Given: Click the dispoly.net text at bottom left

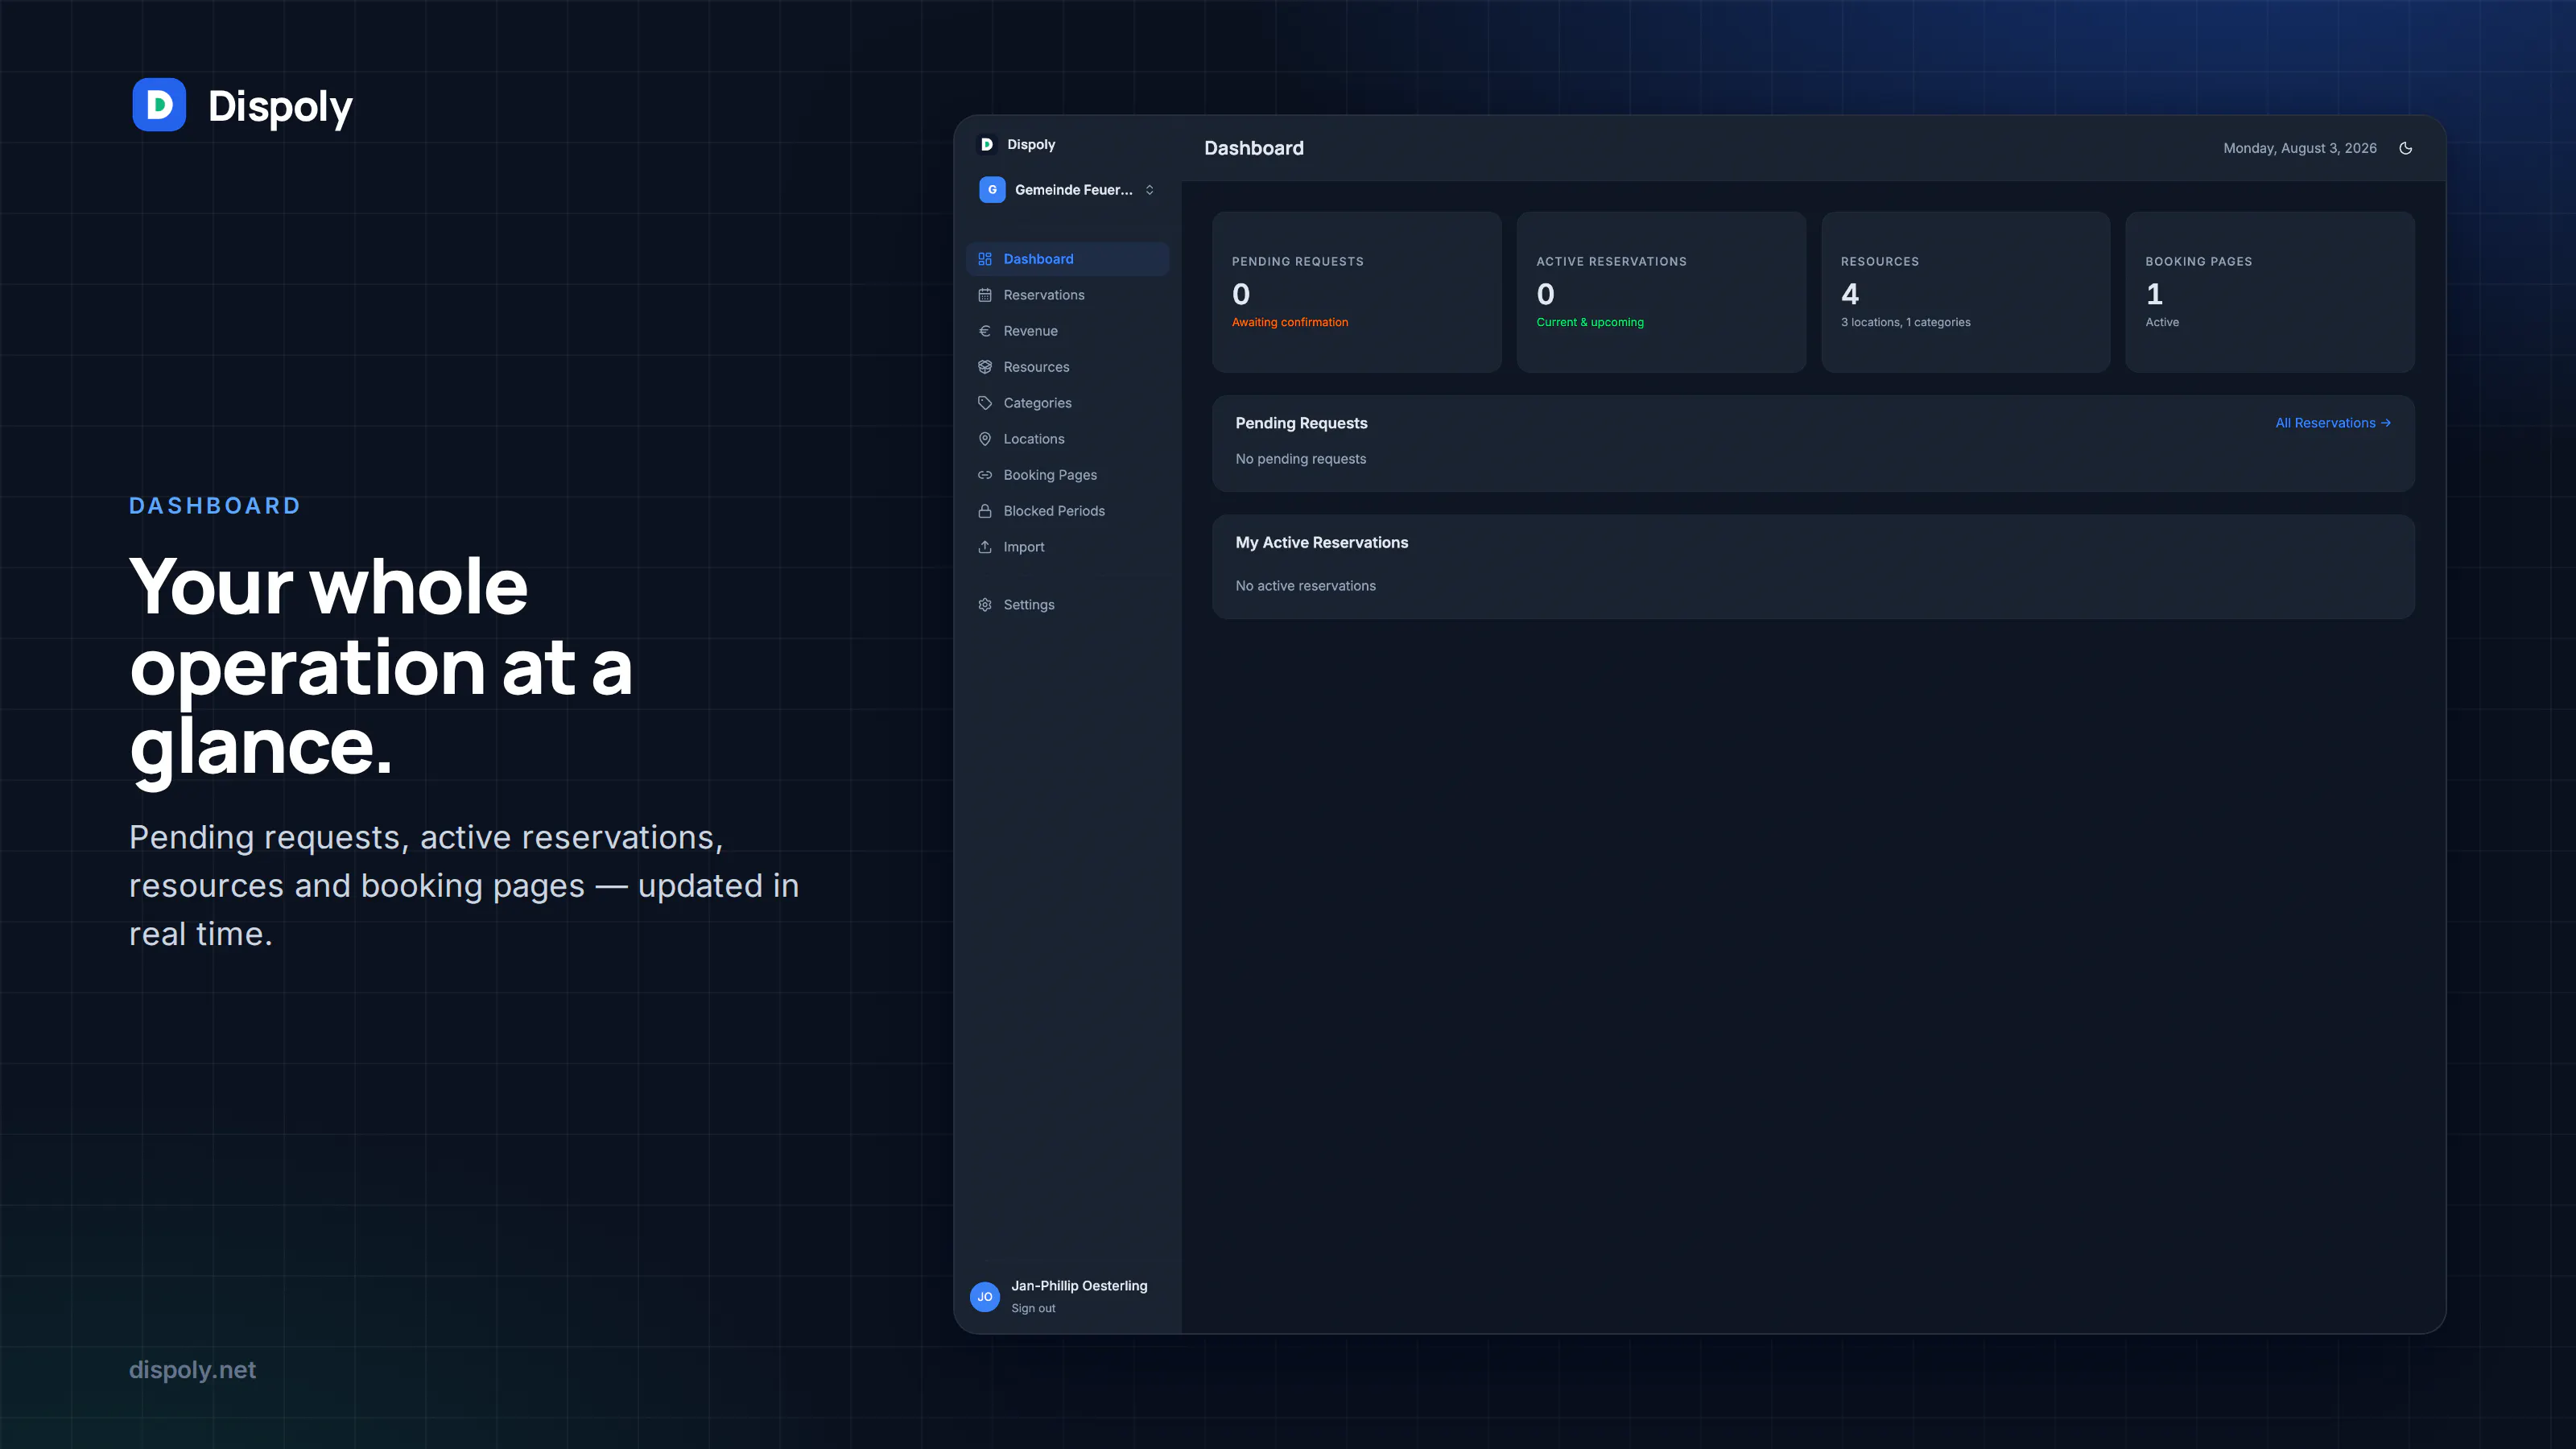Looking at the screenshot, I should click(x=192, y=1370).
